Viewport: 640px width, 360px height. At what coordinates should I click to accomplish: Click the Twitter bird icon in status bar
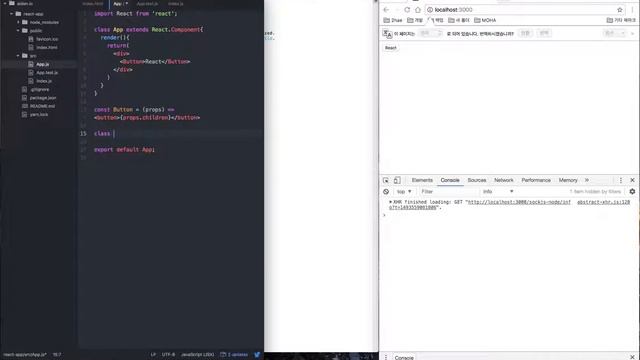click(257, 355)
